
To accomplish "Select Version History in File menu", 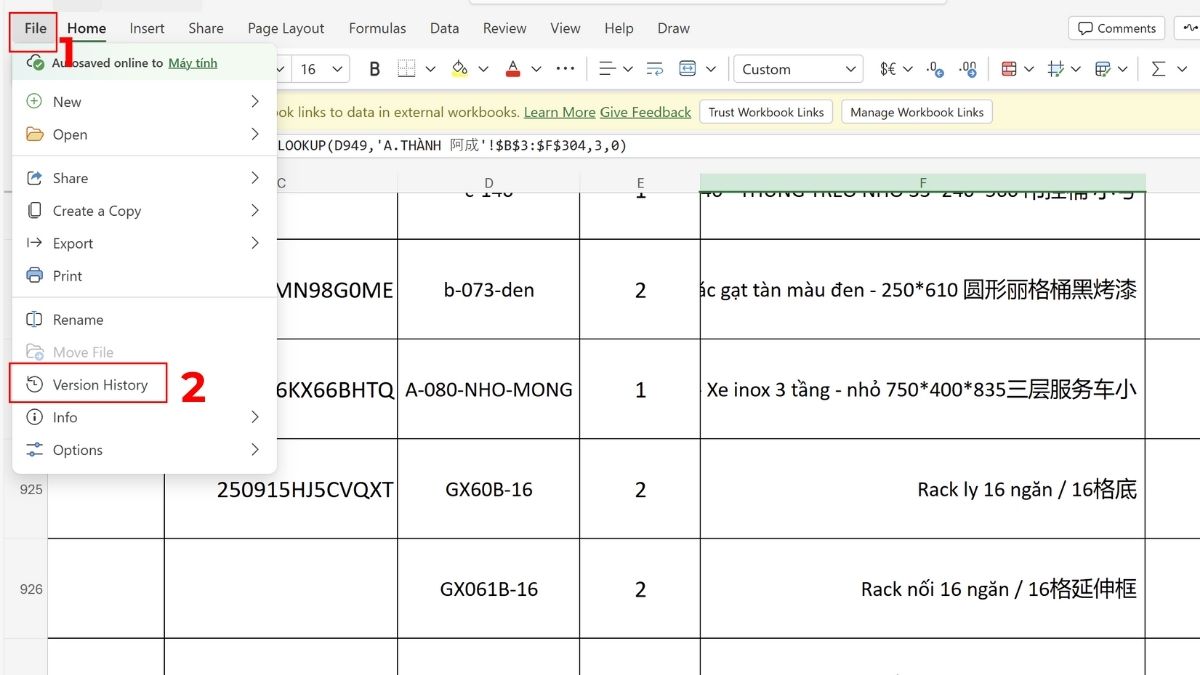I will [x=100, y=385].
